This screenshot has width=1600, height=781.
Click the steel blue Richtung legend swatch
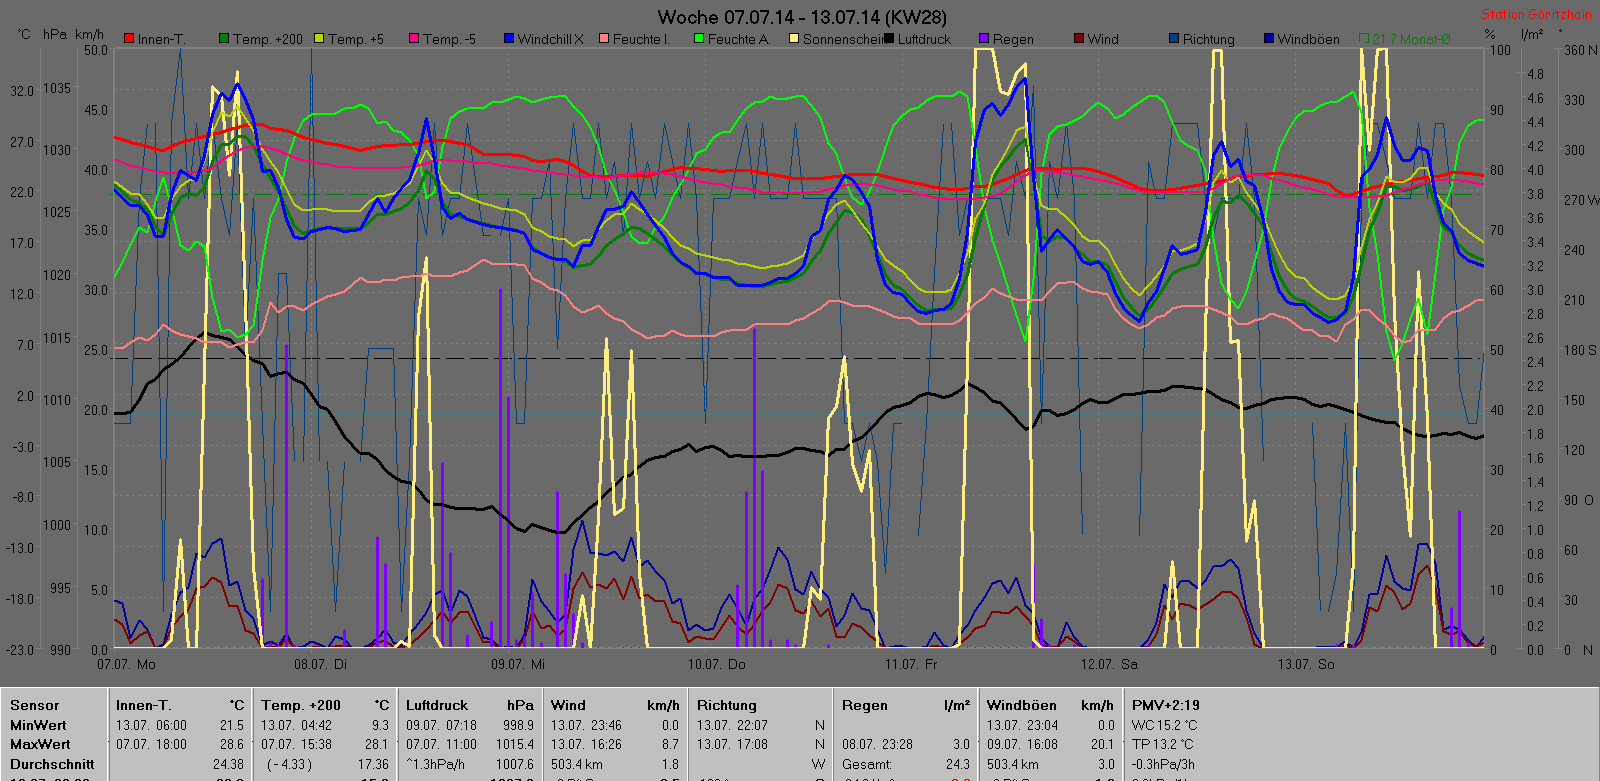(x=1174, y=39)
